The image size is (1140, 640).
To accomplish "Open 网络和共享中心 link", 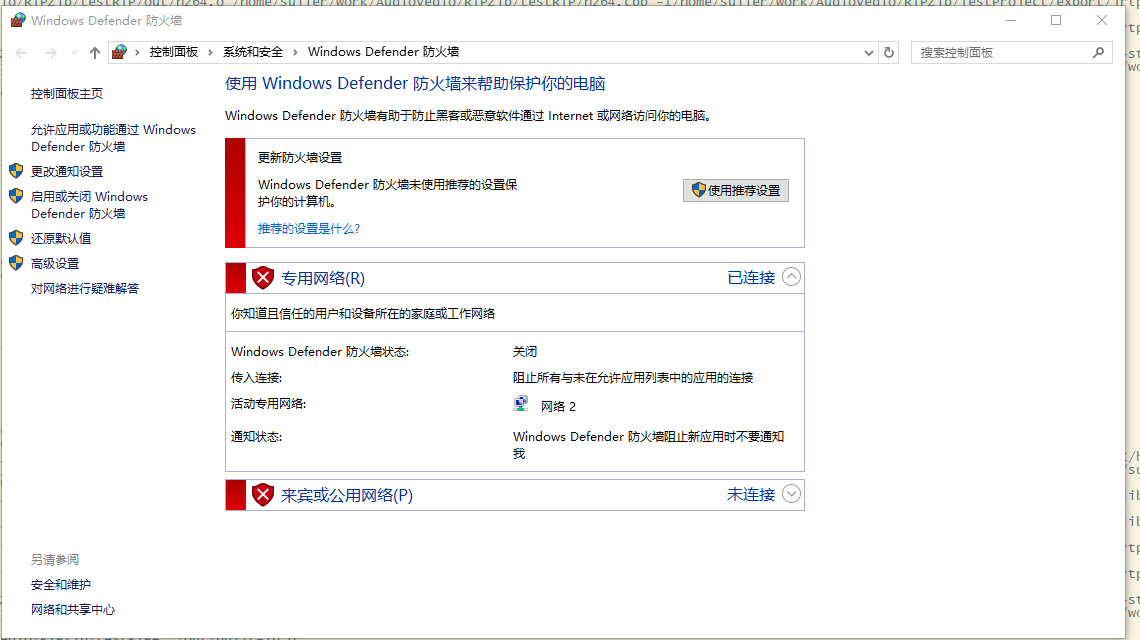I will [73, 609].
